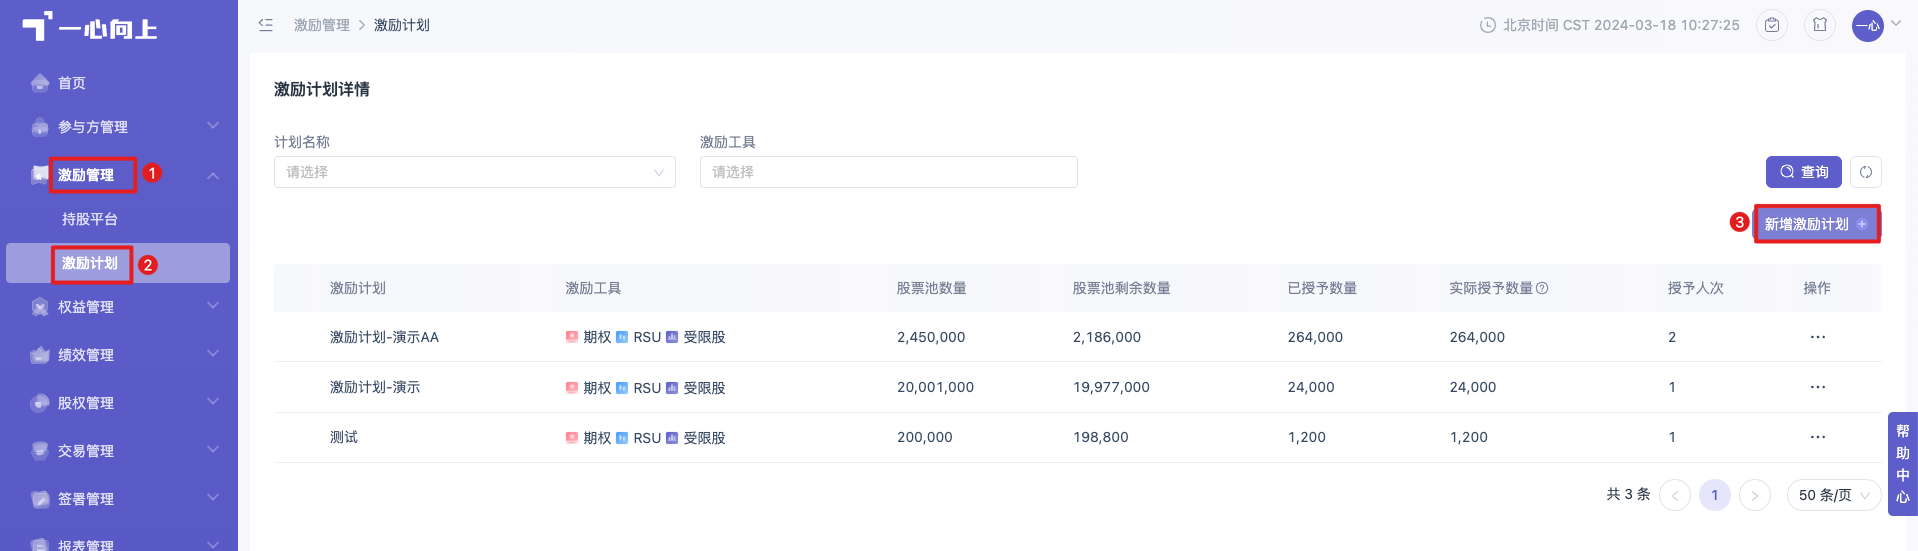Screen dimensions: 1918x551
Task: Click the help icon next to 实际授予数量
Action: pos(1542,288)
